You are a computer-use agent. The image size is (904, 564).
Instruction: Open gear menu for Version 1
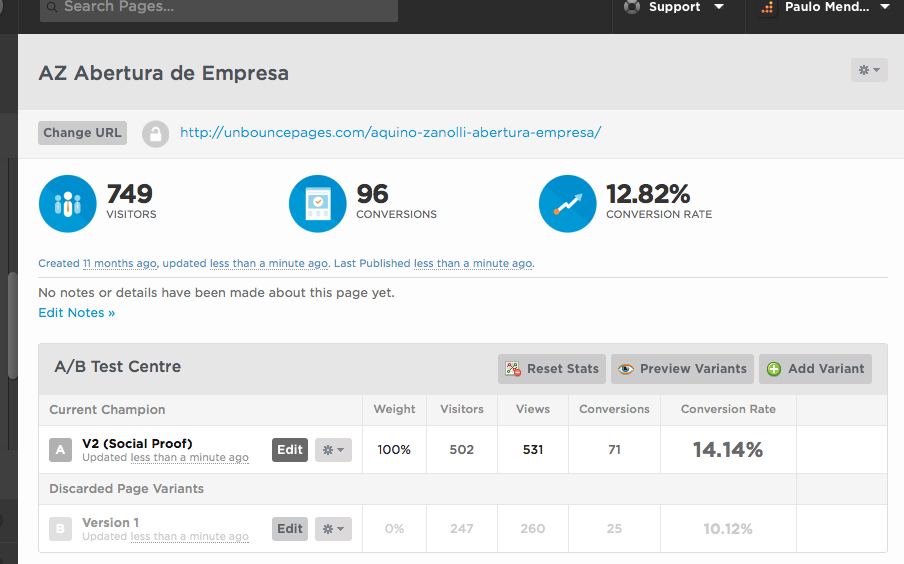click(333, 529)
